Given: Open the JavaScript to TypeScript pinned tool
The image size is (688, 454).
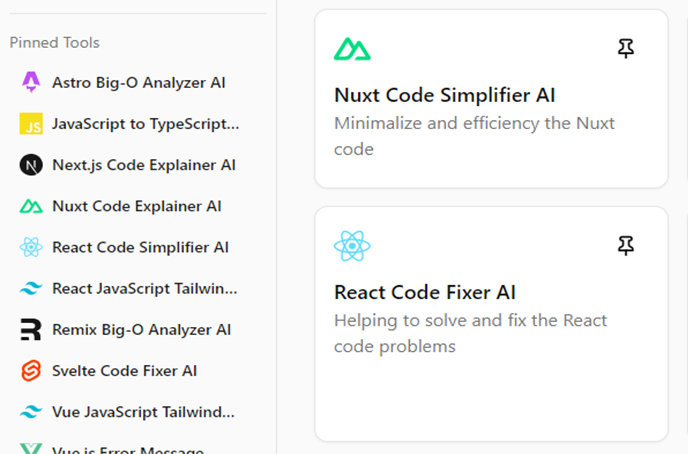Looking at the screenshot, I should pos(145,124).
